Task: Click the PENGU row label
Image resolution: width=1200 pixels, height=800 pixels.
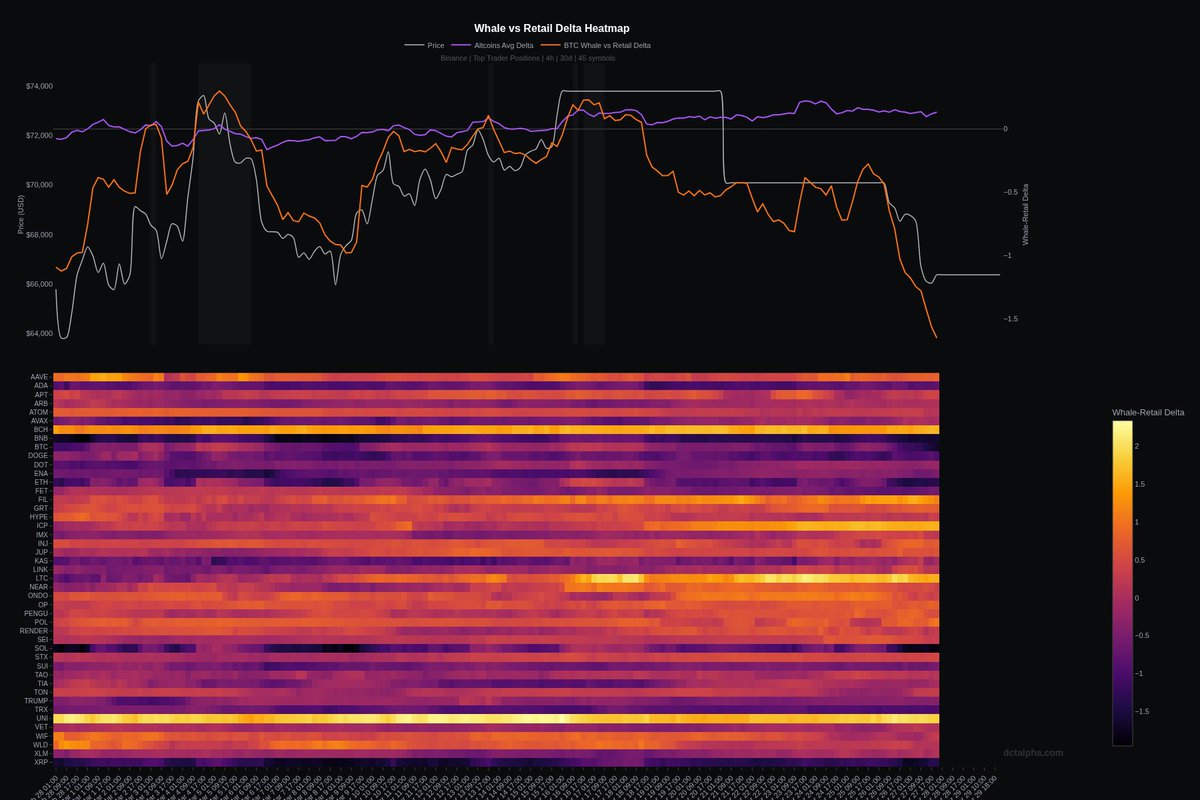Action: pos(36,613)
